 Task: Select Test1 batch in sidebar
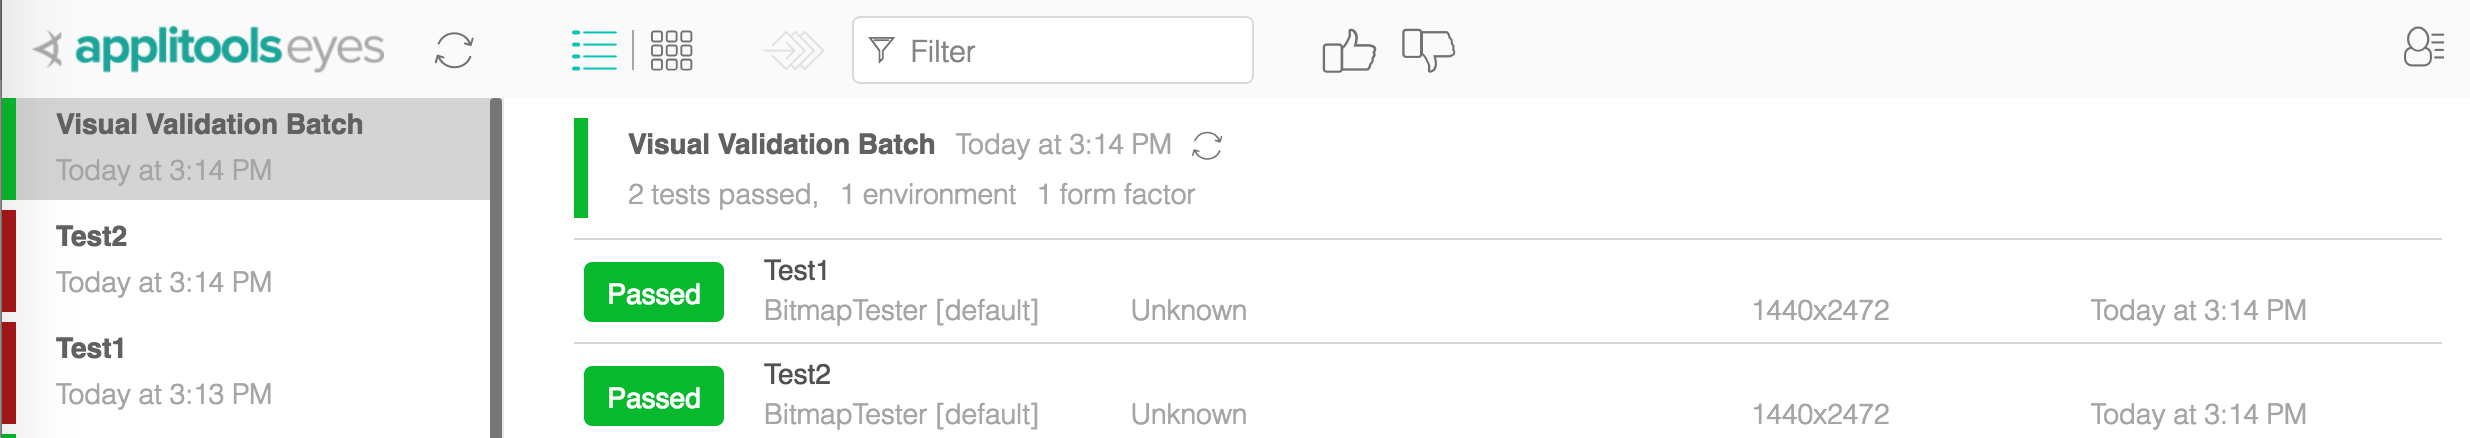point(246,372)
